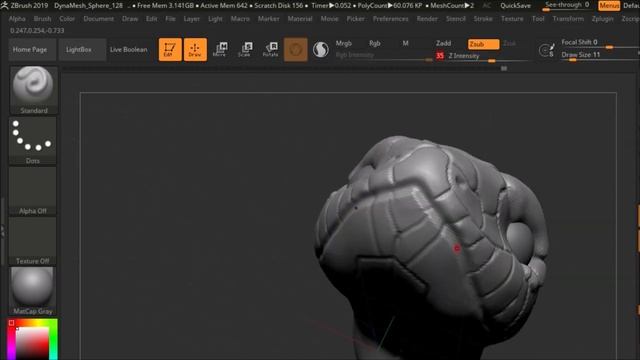Open the Edit menu
Image resolution: width=640 pixels, height=360 pixels.
151,19
